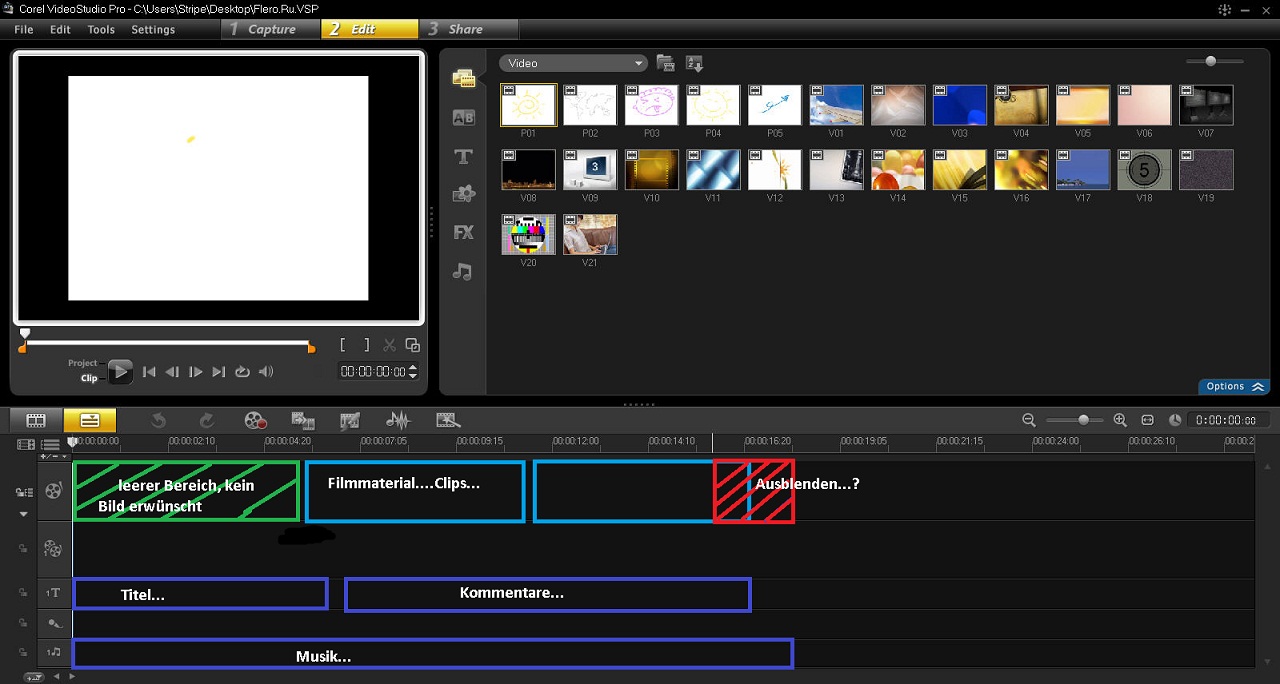
Task: Toggle the Project playback mode
Action: [x=83, y=363]
